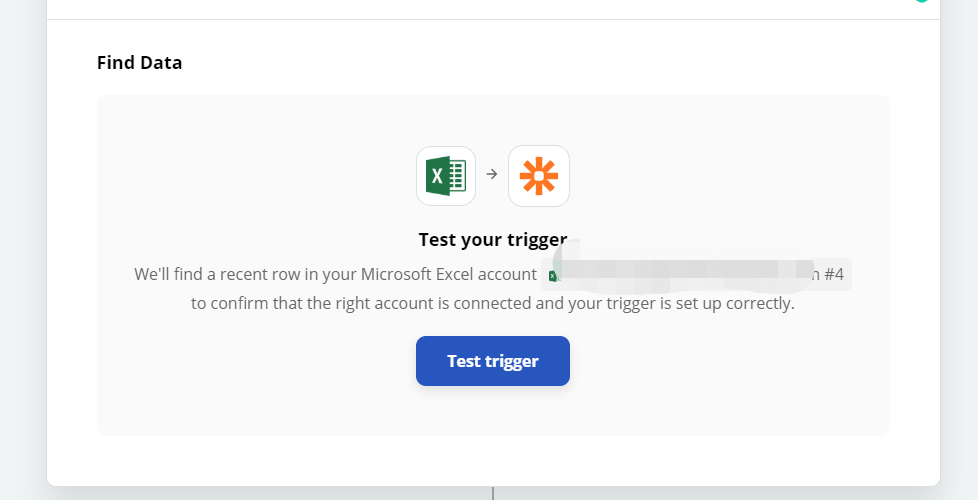The image size is (978, 500).
Task: Click the word 'trigger' in the heading
Action: coord(536,239)
